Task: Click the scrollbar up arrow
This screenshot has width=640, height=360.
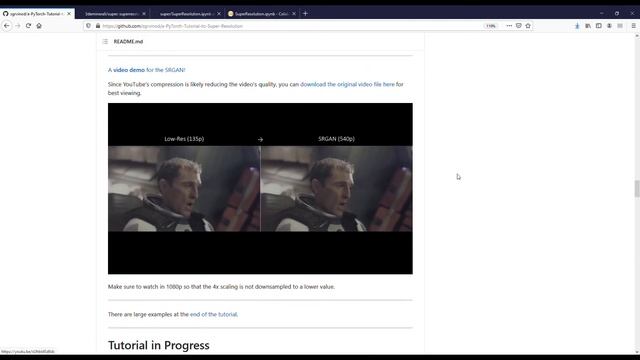Action: (x=637, y=36)
